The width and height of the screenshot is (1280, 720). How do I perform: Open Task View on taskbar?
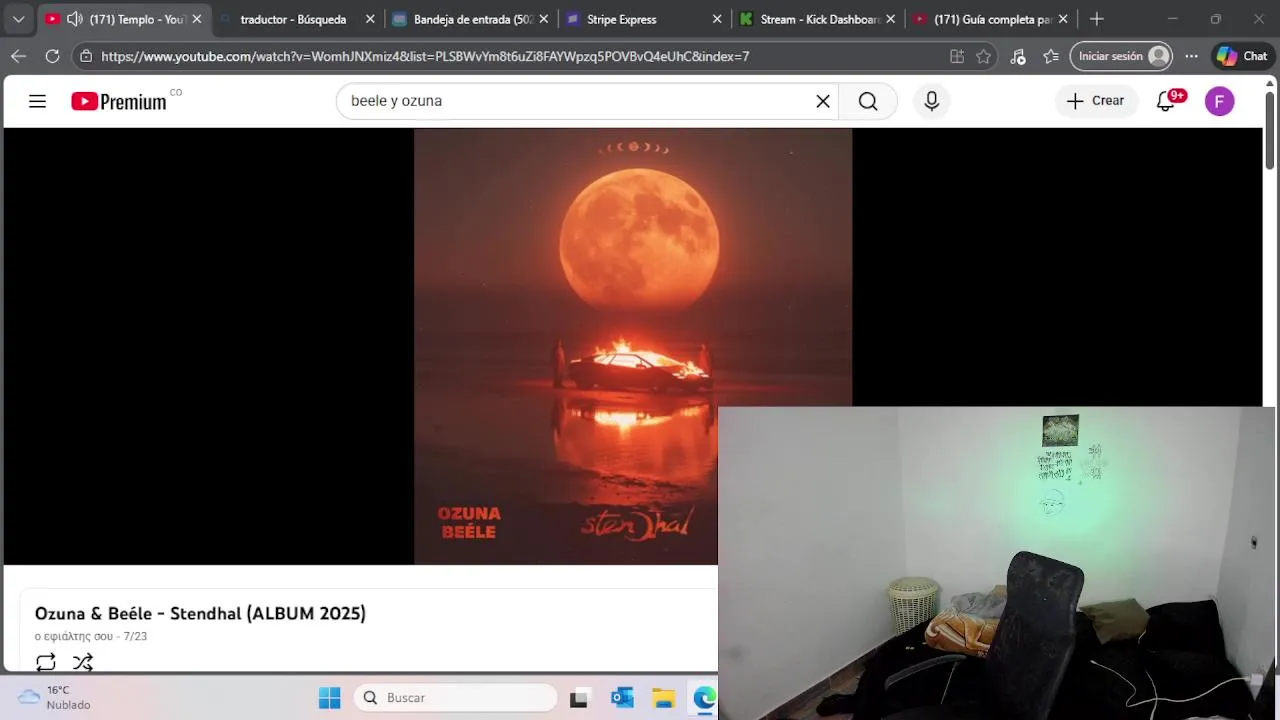579,697
